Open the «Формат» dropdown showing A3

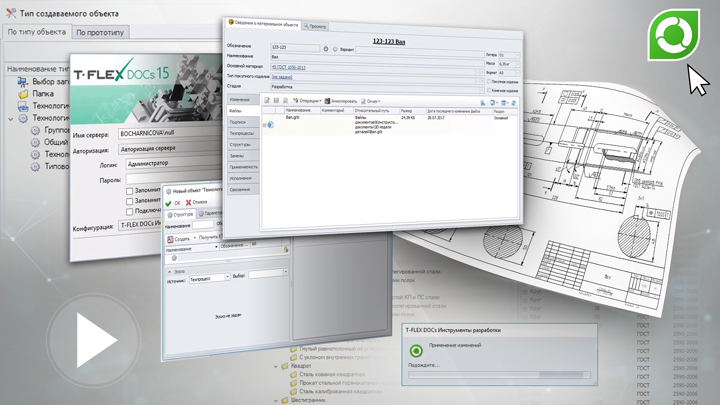tap(509, 73)
